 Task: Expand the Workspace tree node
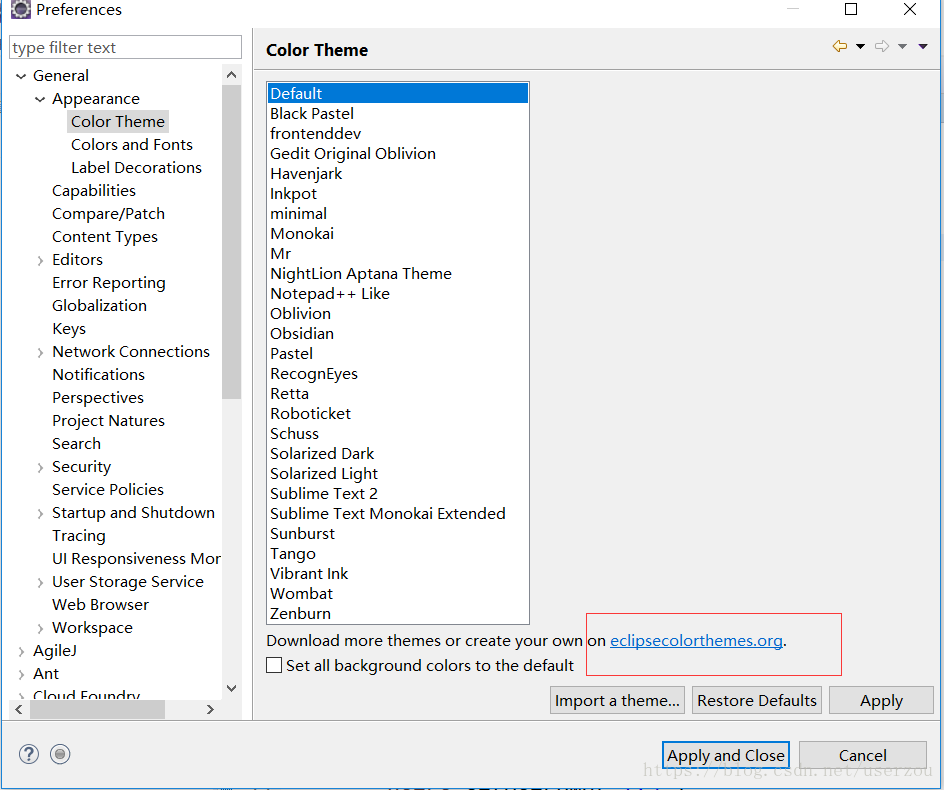point(40,628)
